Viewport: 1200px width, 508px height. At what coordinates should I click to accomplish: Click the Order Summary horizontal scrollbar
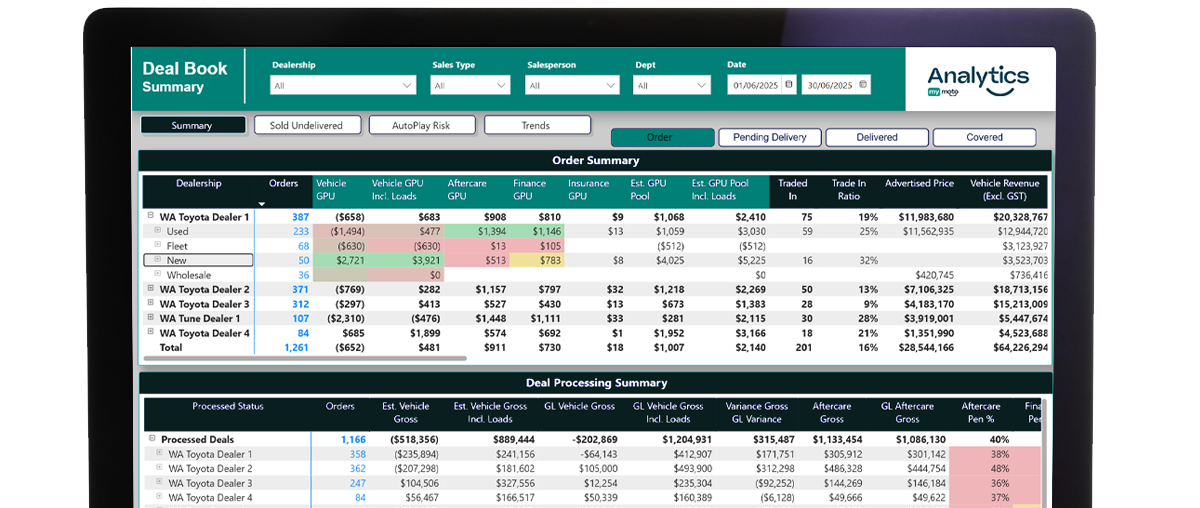coord(303,357)
